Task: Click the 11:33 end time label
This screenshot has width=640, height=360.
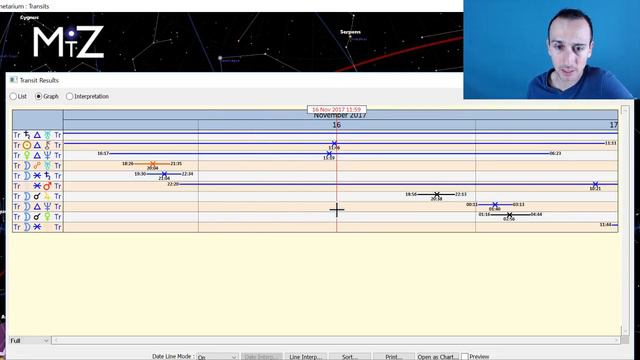Action: (x=611, y=143)
